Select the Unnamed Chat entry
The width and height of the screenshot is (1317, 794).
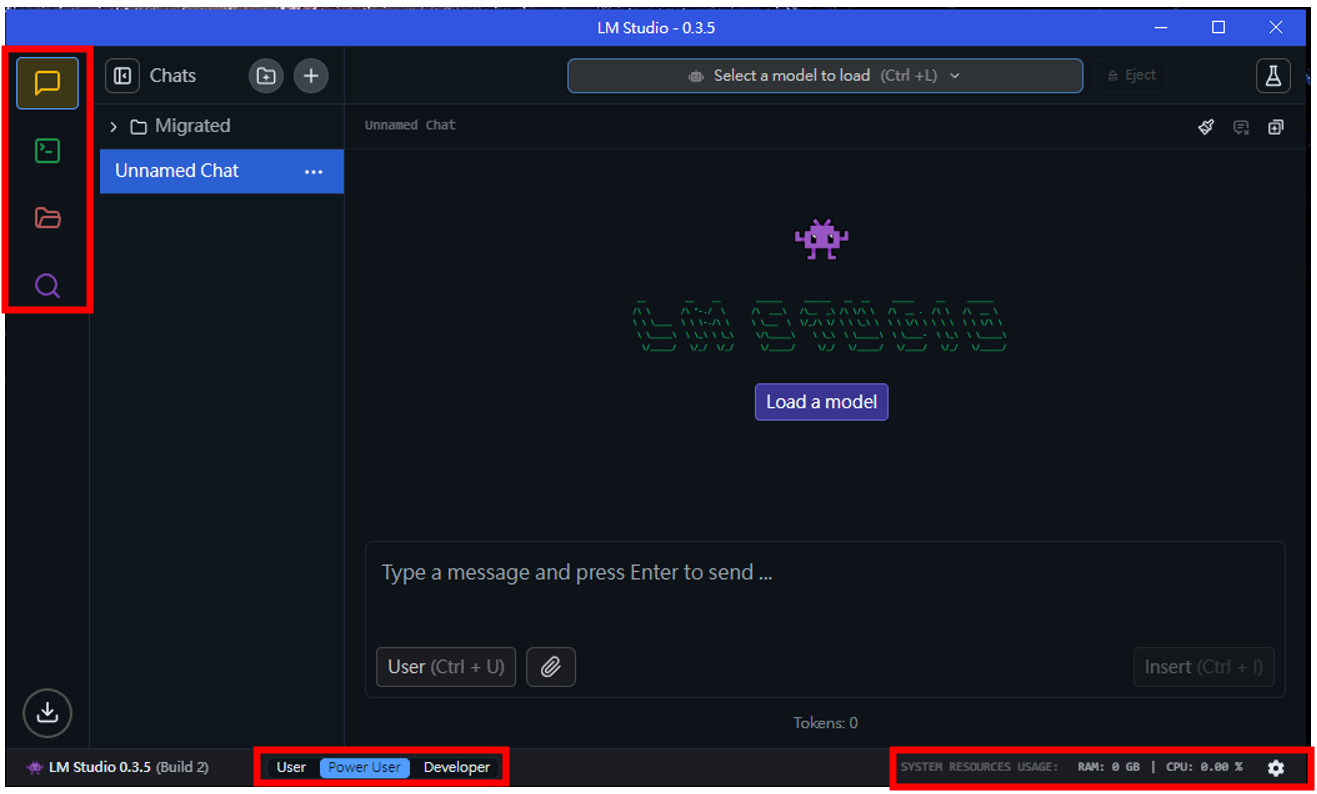click(x=221, y=171)
